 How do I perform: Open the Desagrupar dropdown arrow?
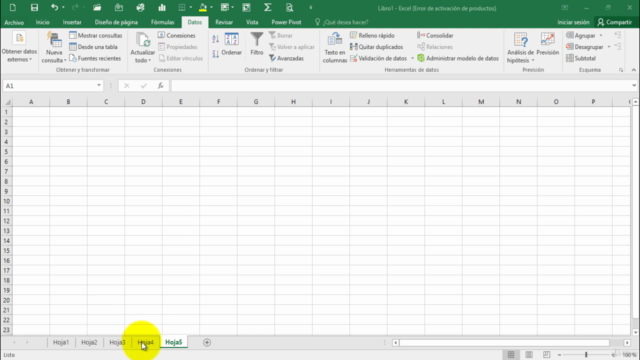[x=609, y=47]
